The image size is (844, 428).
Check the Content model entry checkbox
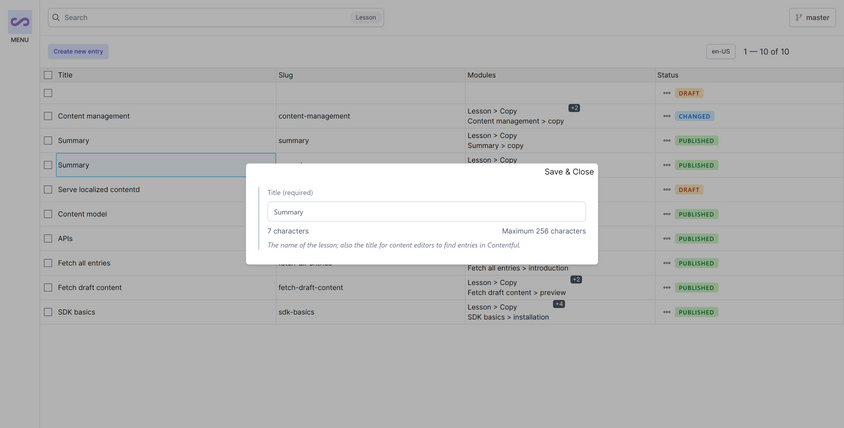pyautogui.click(x=48, y=214)
